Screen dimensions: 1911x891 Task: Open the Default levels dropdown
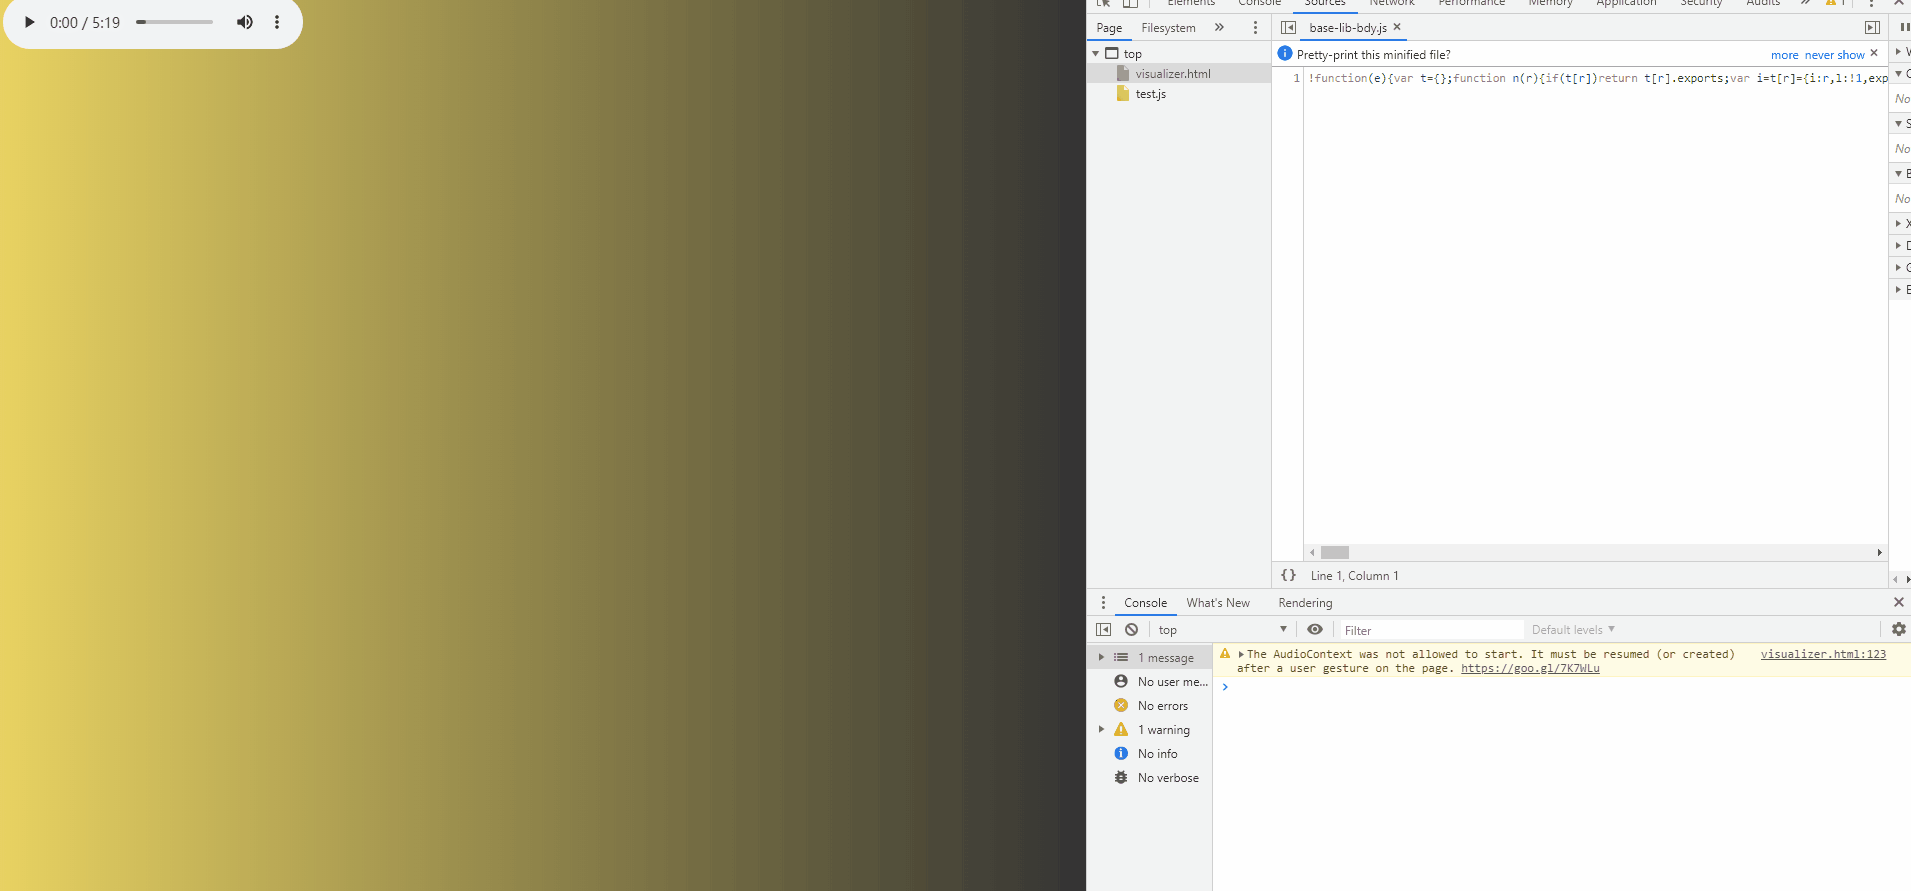click(x=1573, y=630)
